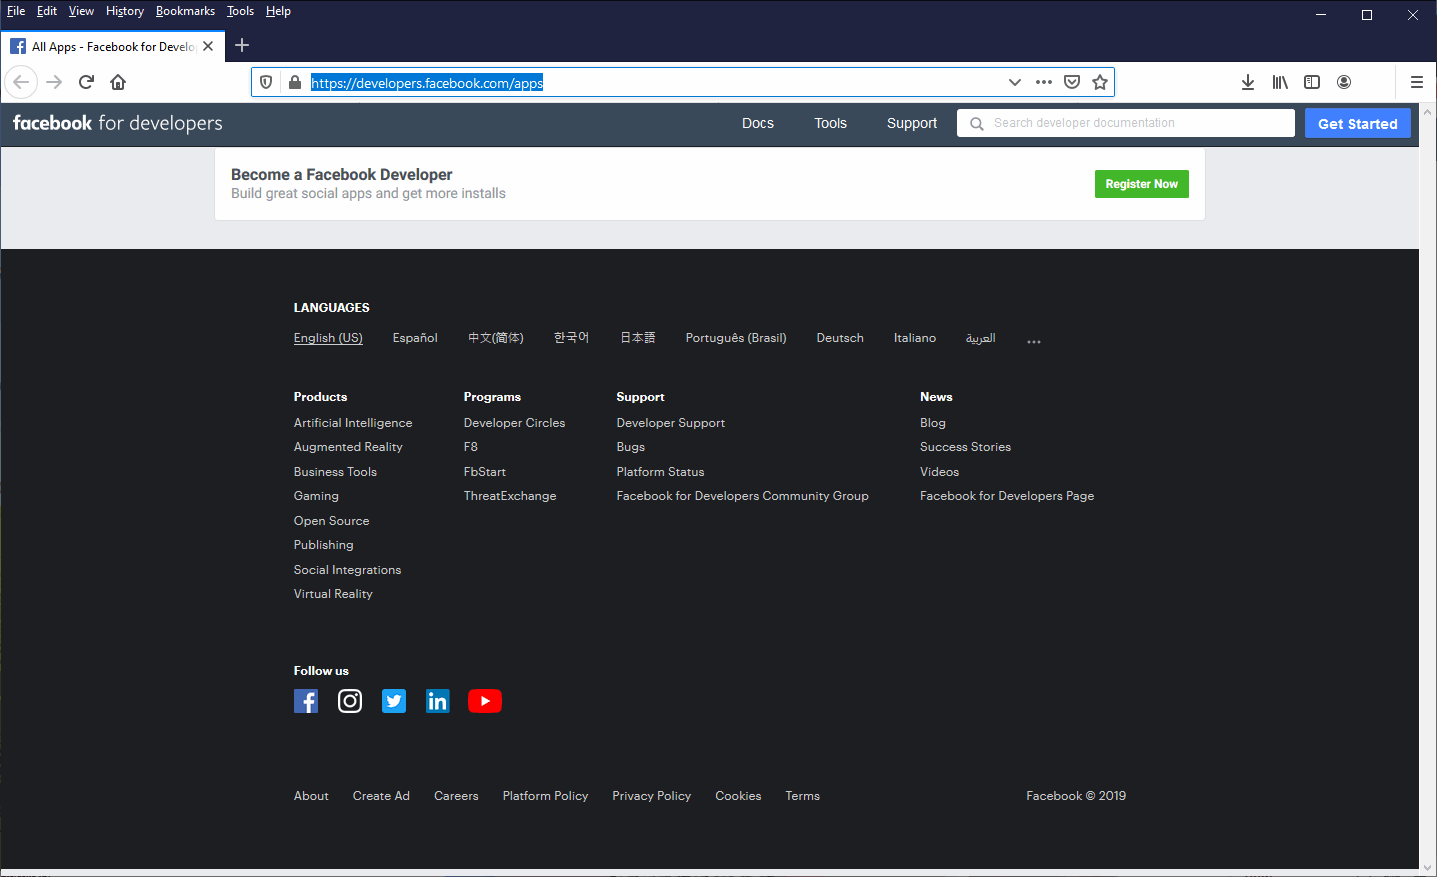1437x877 pixels.
Task: Open Library bookmarks and history icon
Action: pos(1280,82)
